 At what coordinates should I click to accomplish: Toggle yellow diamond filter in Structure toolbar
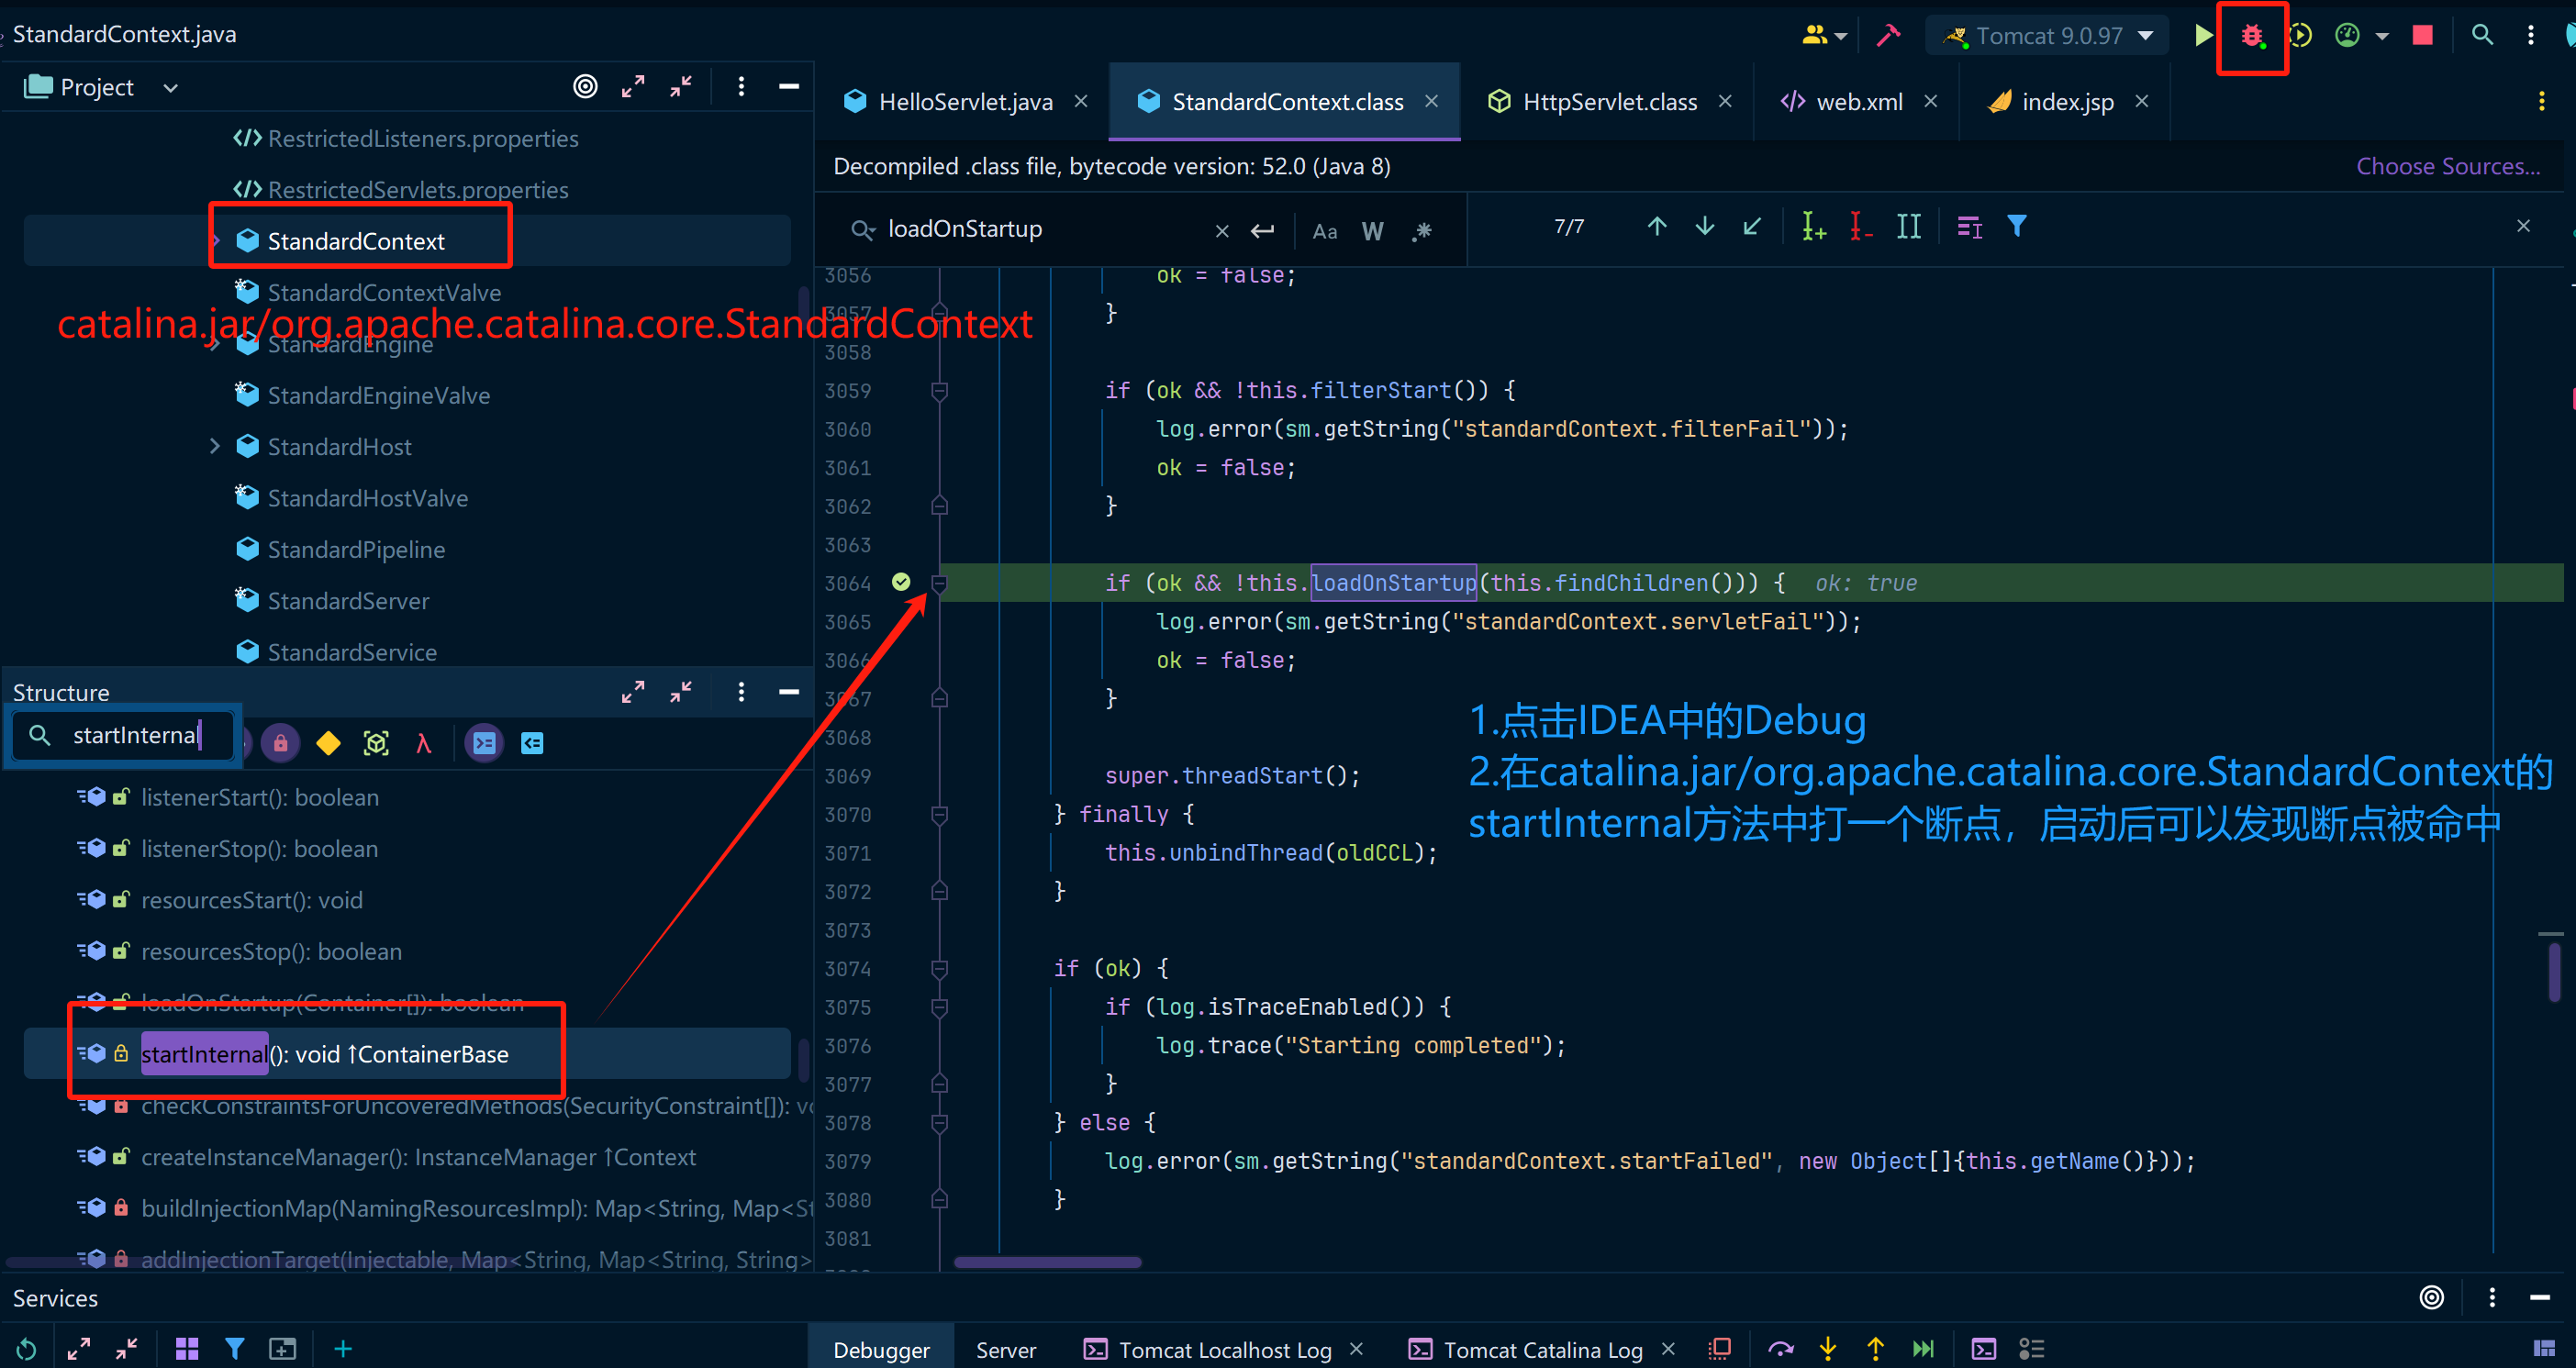pos(328,743)
